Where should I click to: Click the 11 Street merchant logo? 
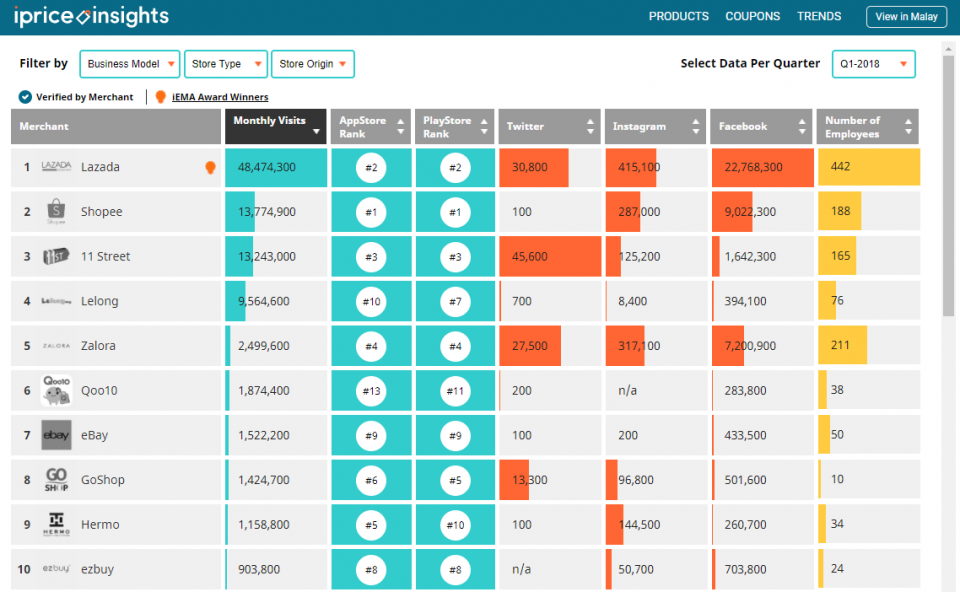(56, 256)
